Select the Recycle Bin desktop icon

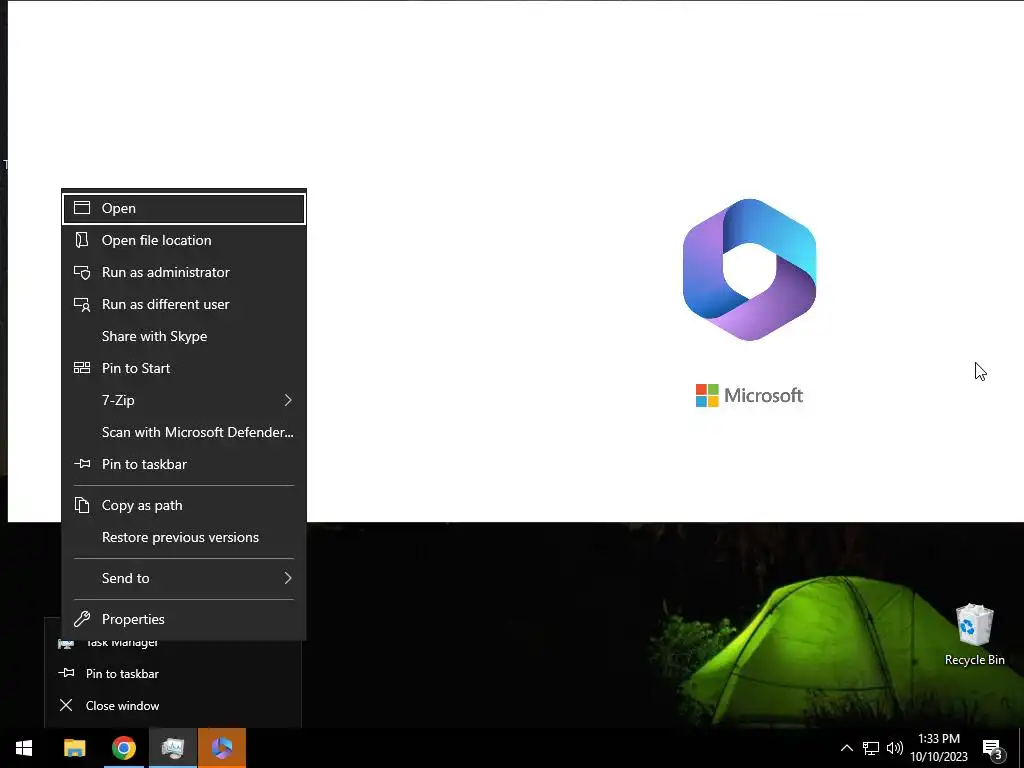point(974,635)
